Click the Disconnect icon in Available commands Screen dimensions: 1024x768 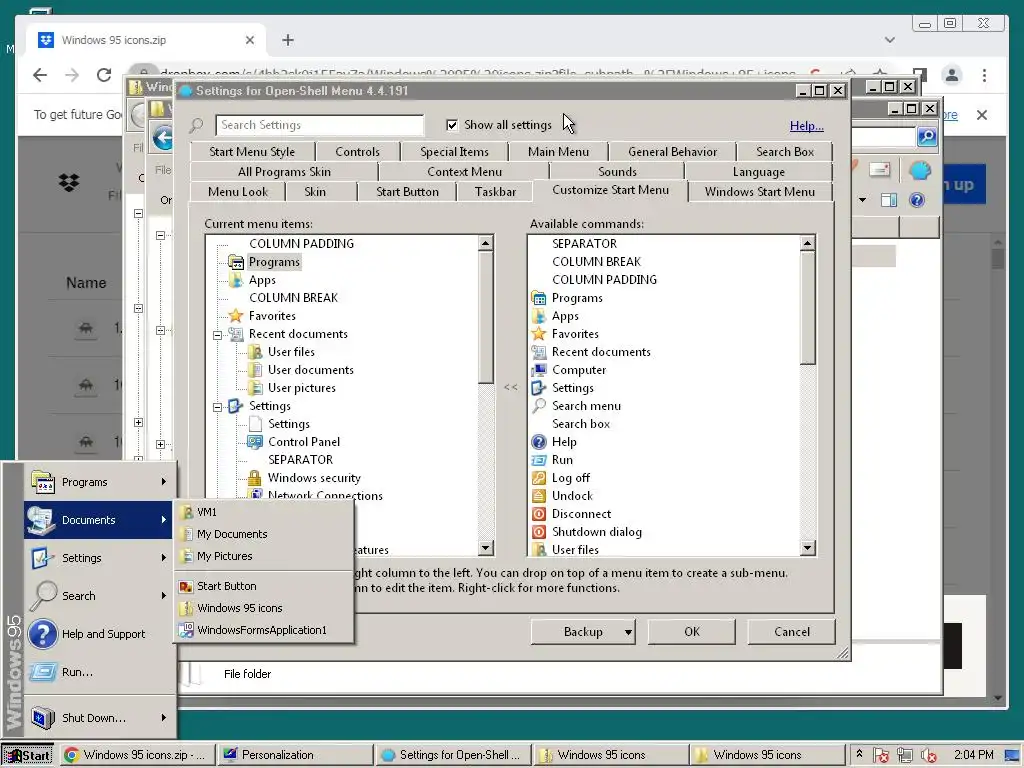[x=539, y=514]
